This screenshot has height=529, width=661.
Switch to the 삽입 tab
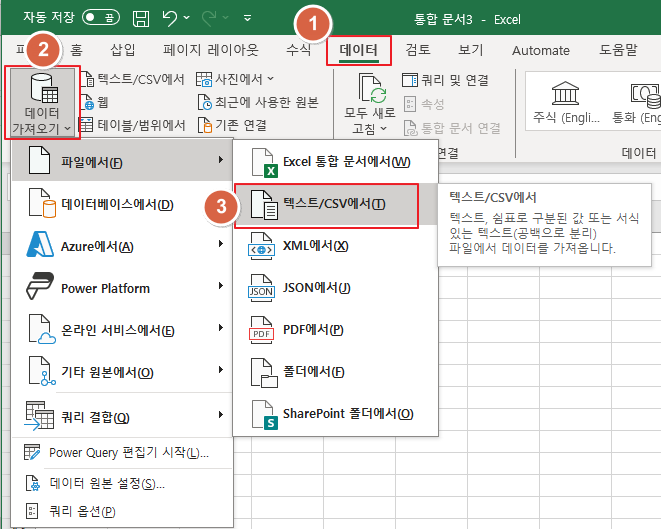pos(123,50)
